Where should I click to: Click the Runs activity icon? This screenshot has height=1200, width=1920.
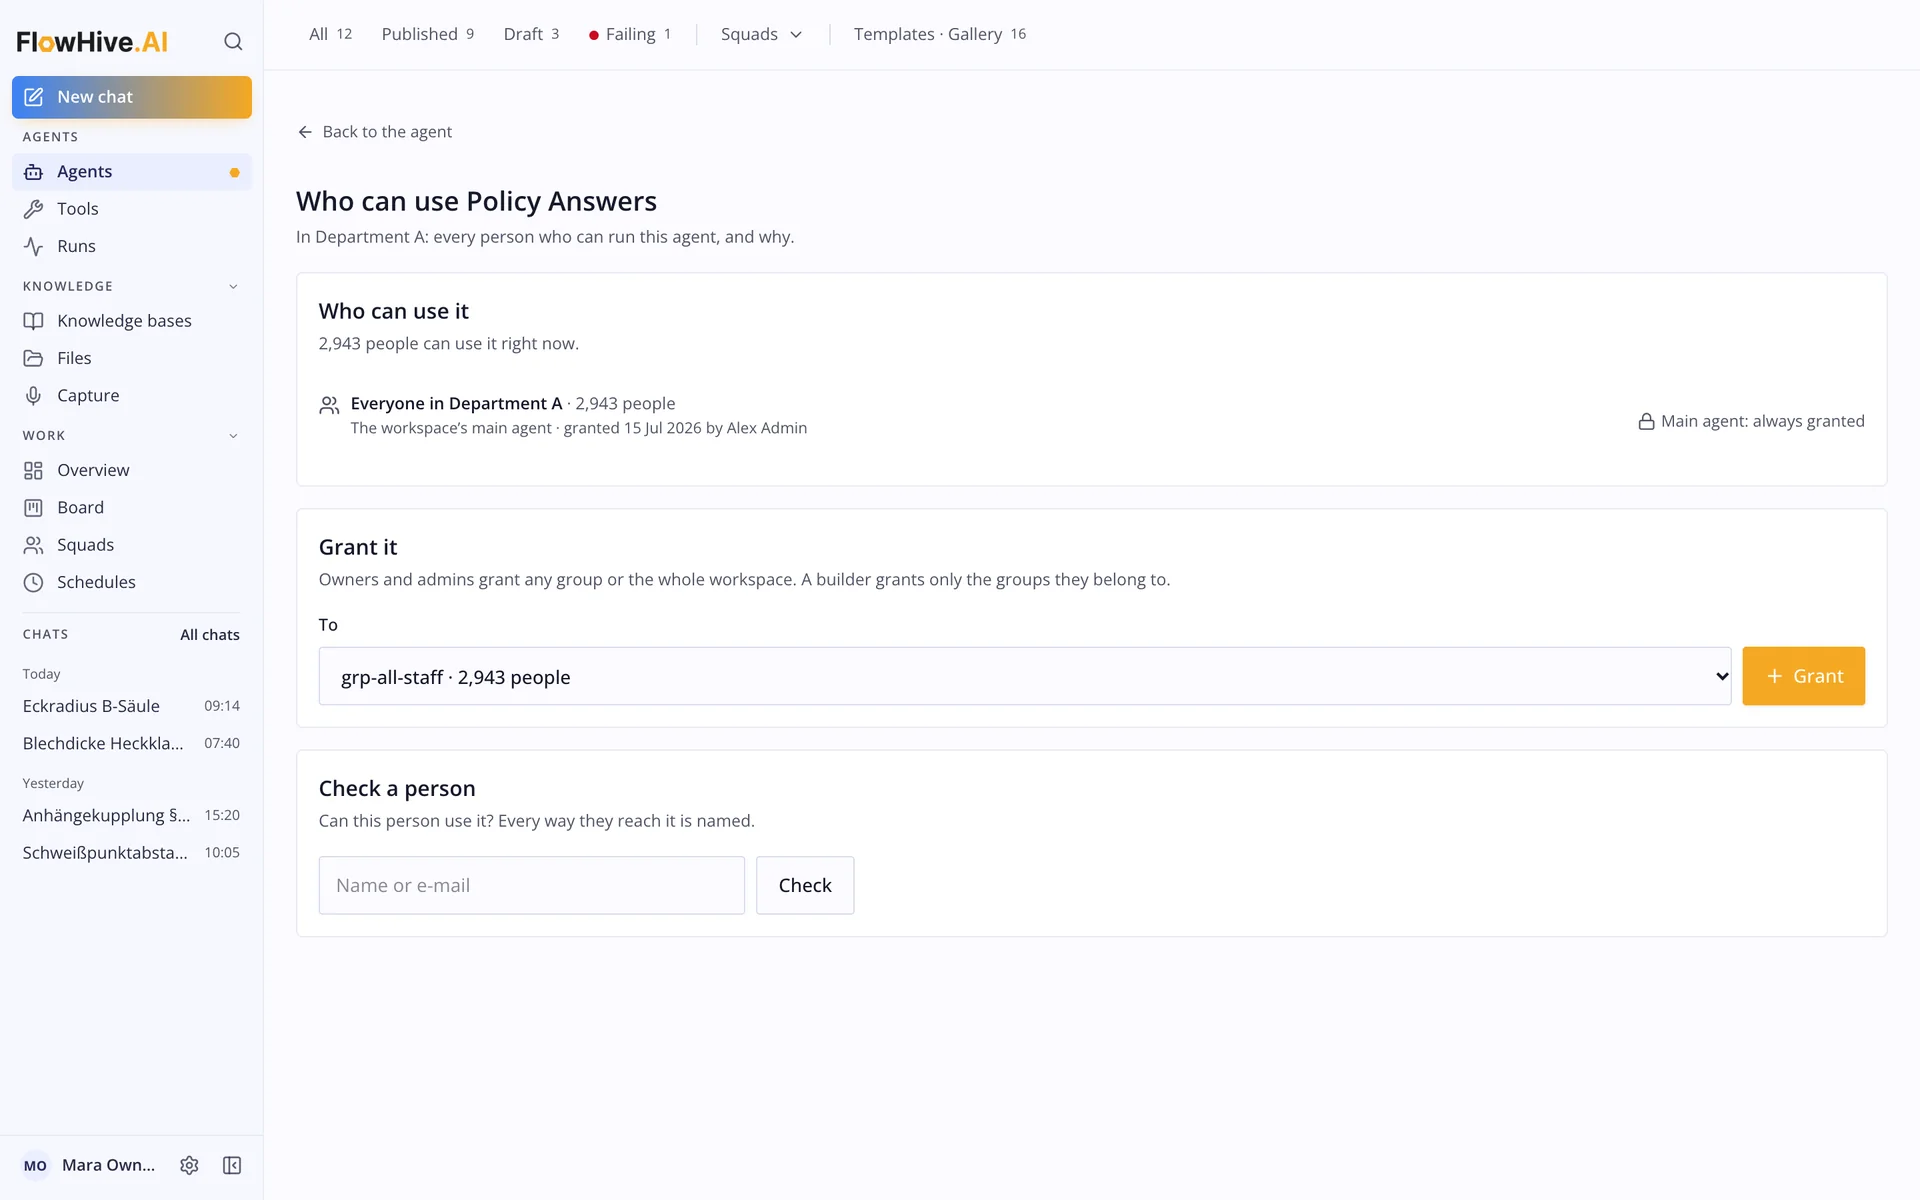[x=33, y=246]
